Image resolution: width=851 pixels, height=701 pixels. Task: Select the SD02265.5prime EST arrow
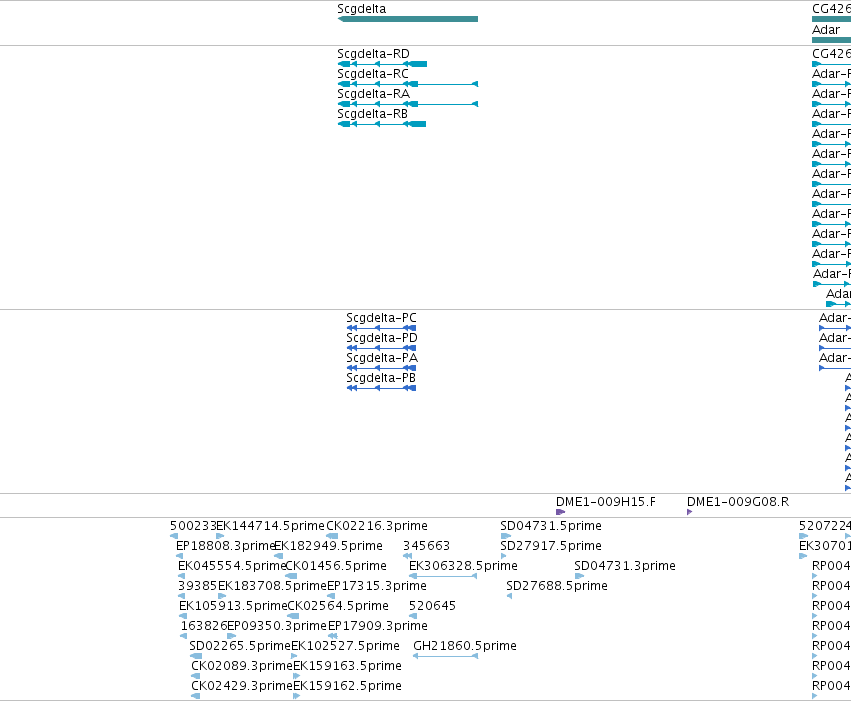click(x=196, y=657)
